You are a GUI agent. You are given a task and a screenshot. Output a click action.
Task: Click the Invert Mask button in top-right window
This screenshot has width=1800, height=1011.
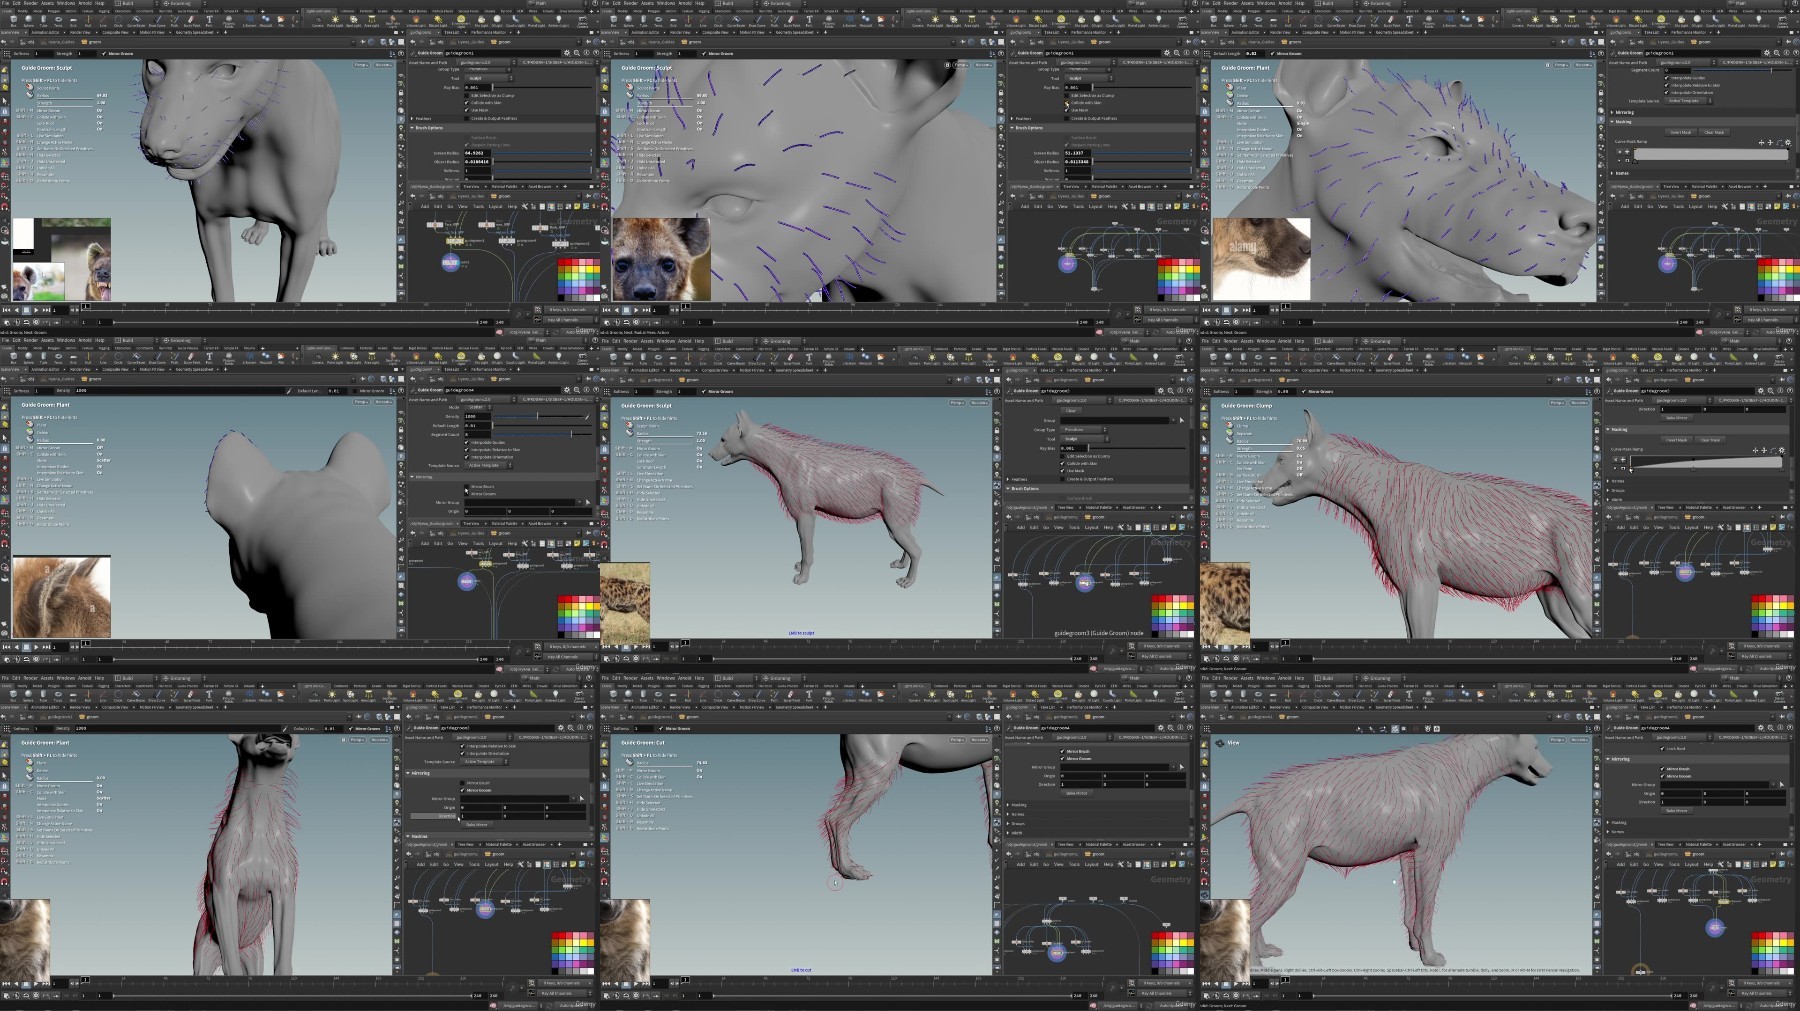(1680, 132)
